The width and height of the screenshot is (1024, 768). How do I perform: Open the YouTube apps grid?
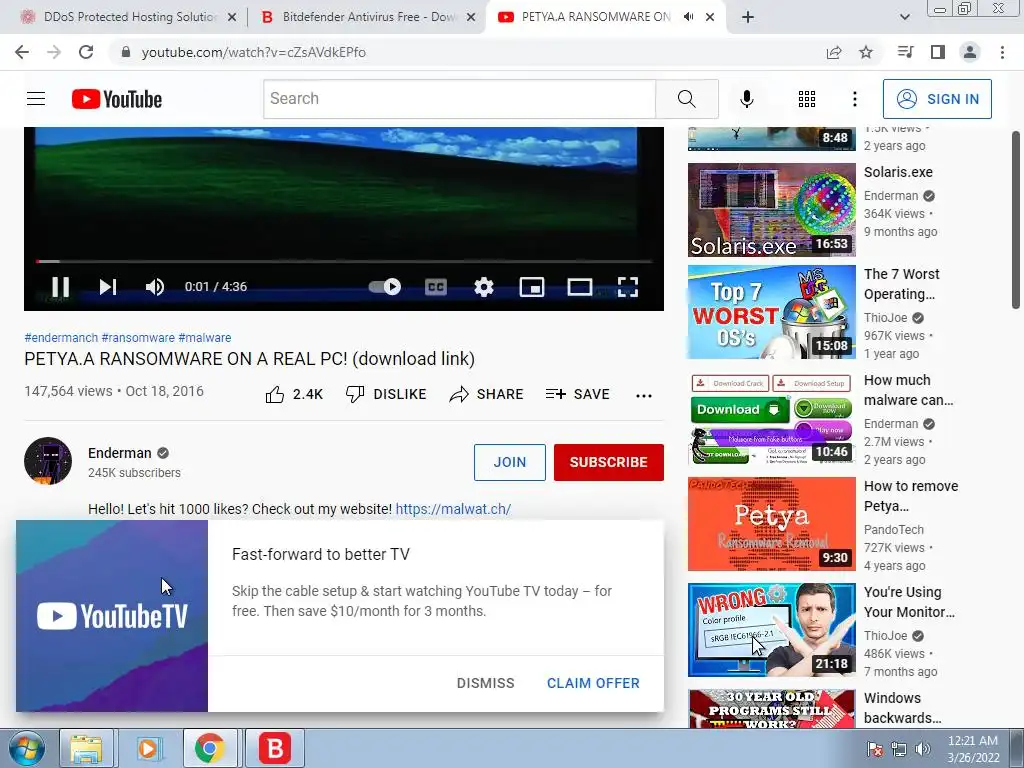pos(807,99)
